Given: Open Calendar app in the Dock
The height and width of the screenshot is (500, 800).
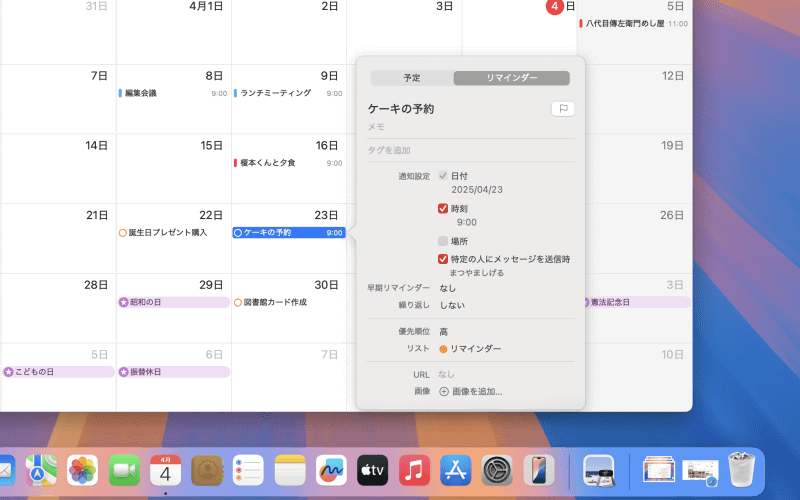Looking at the screenshot, I should (165, 470).
